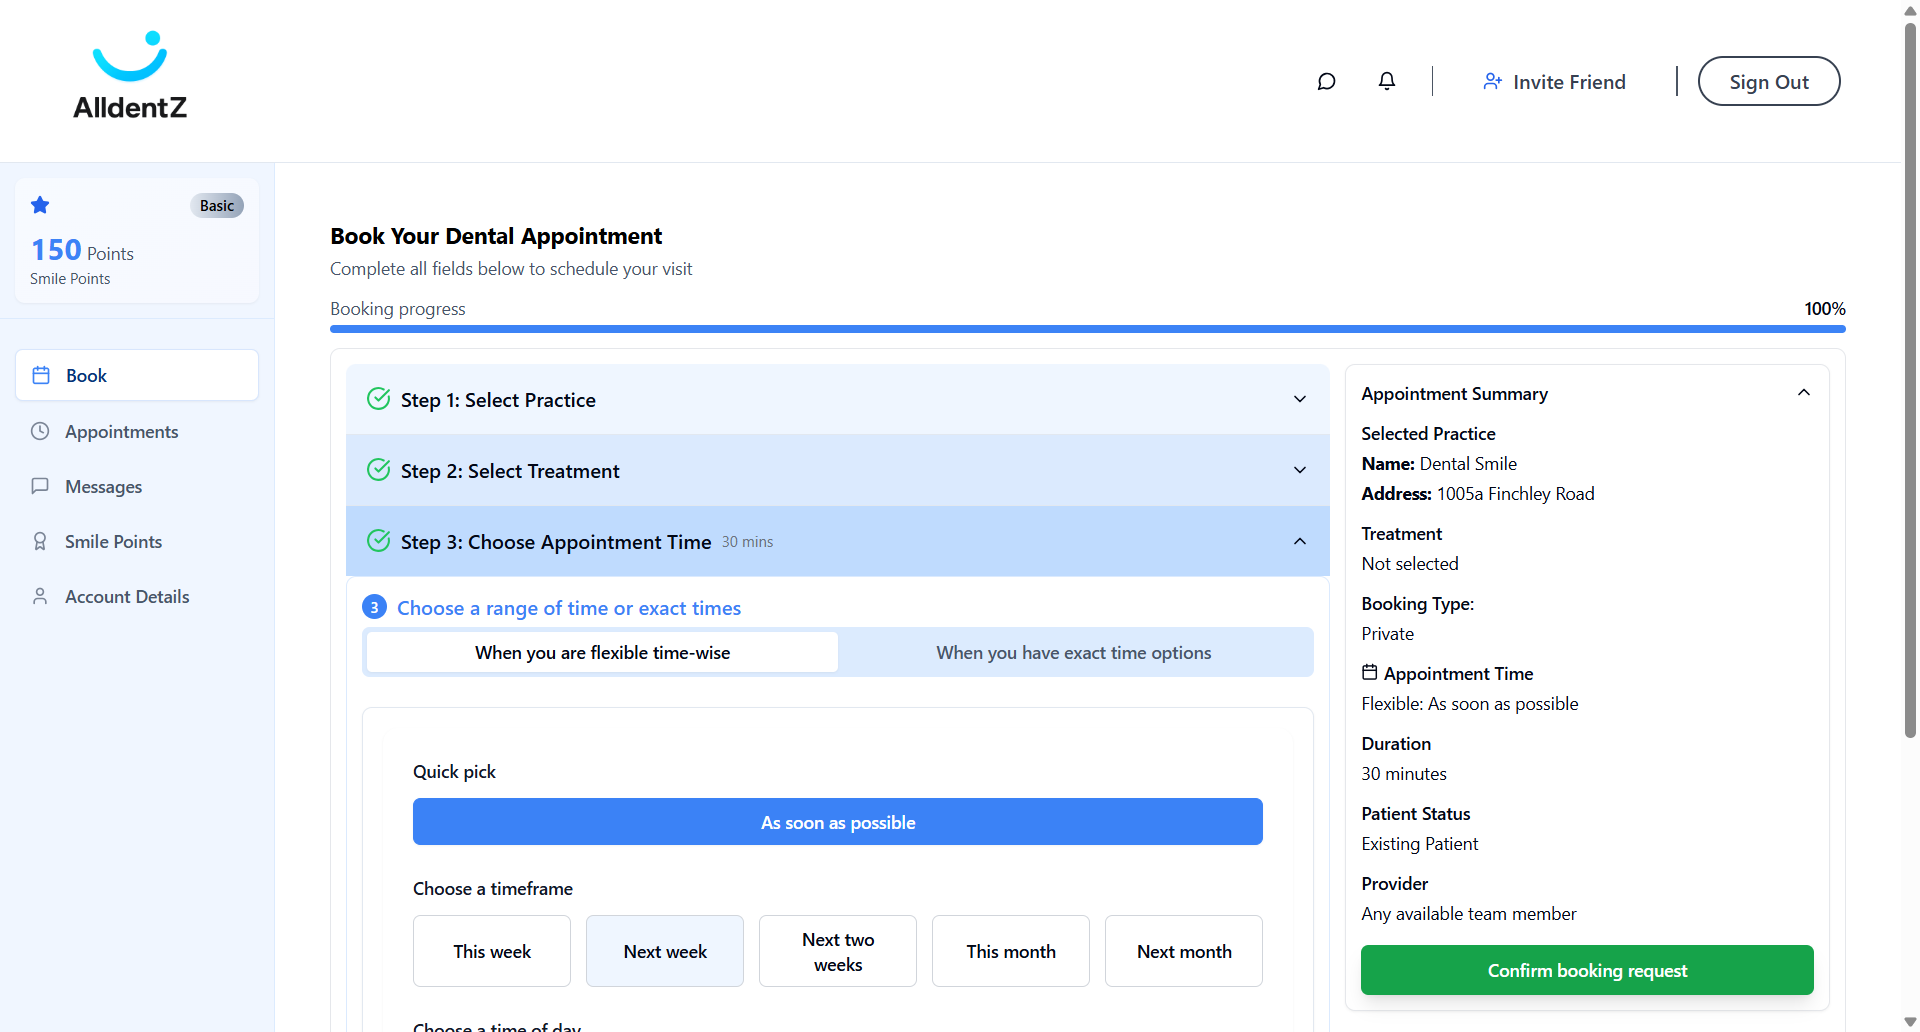Switch to exact time options tab
This screenshot has width=1920, height=1032.
pyautogui.click(x=1073, y=653)
